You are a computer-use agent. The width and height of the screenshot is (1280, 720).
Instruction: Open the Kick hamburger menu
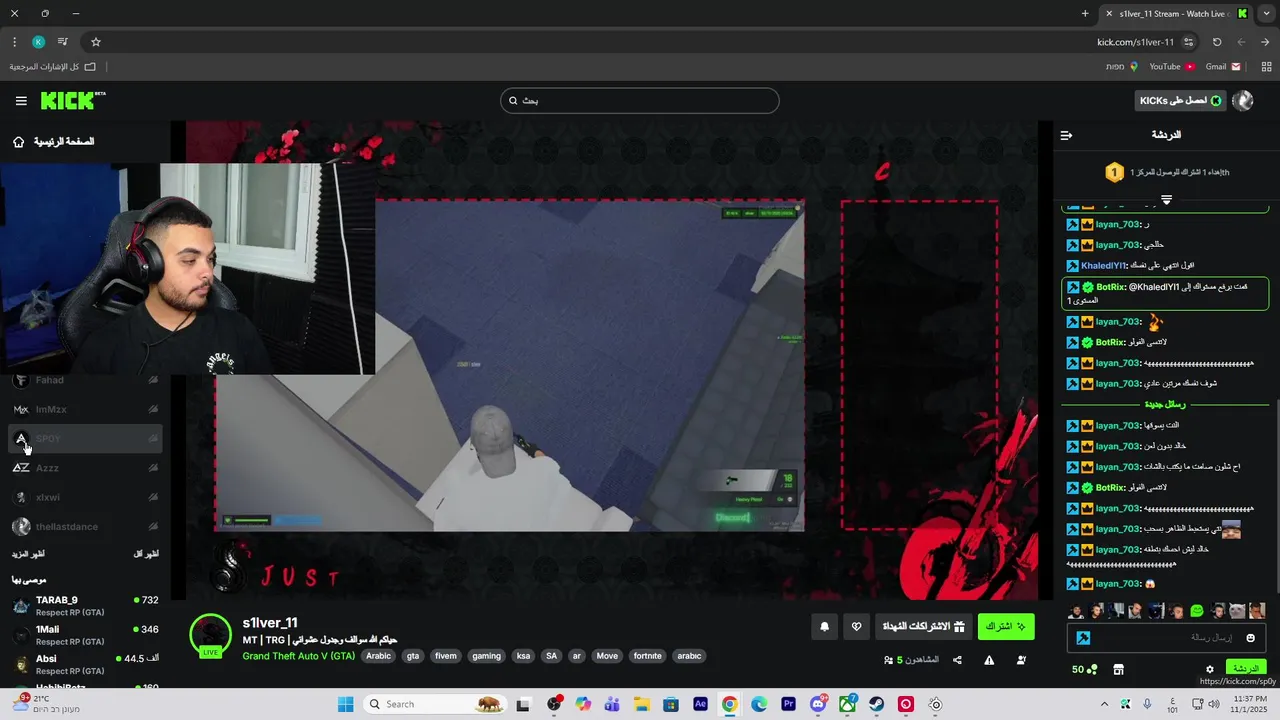[x=21, y=101]
